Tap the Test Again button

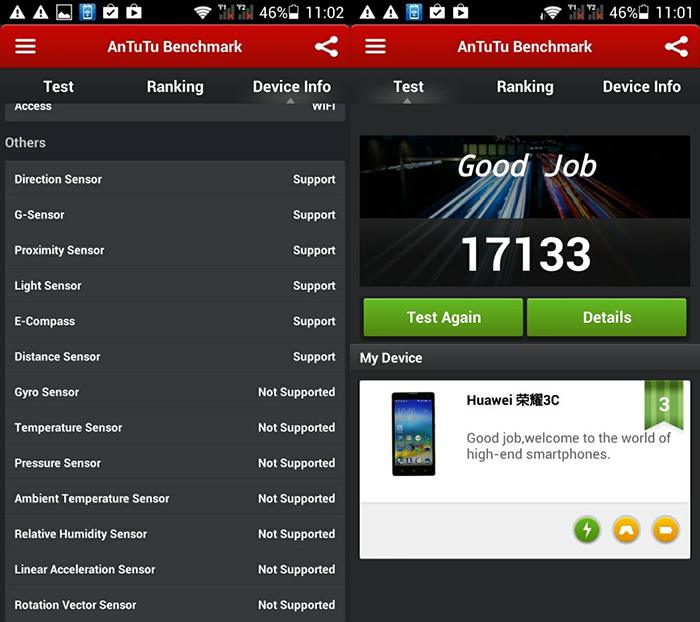pos(443,317)
